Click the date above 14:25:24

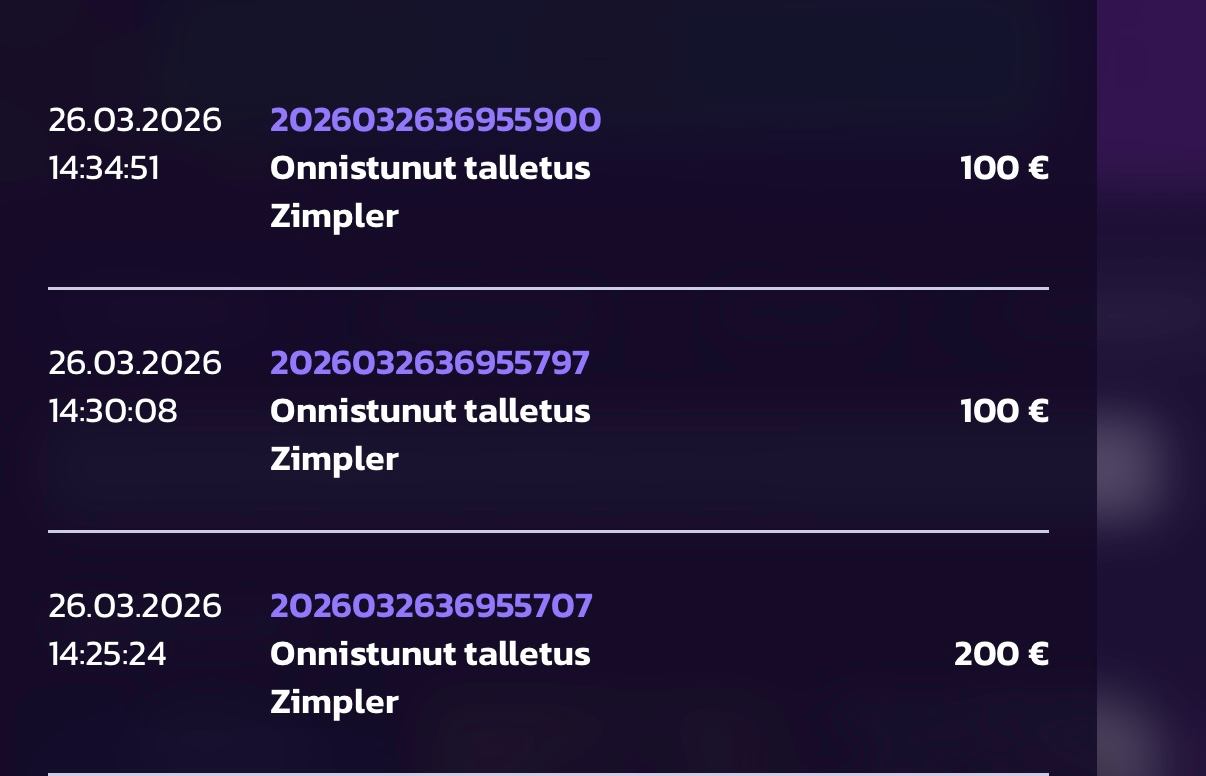(135, 606)
